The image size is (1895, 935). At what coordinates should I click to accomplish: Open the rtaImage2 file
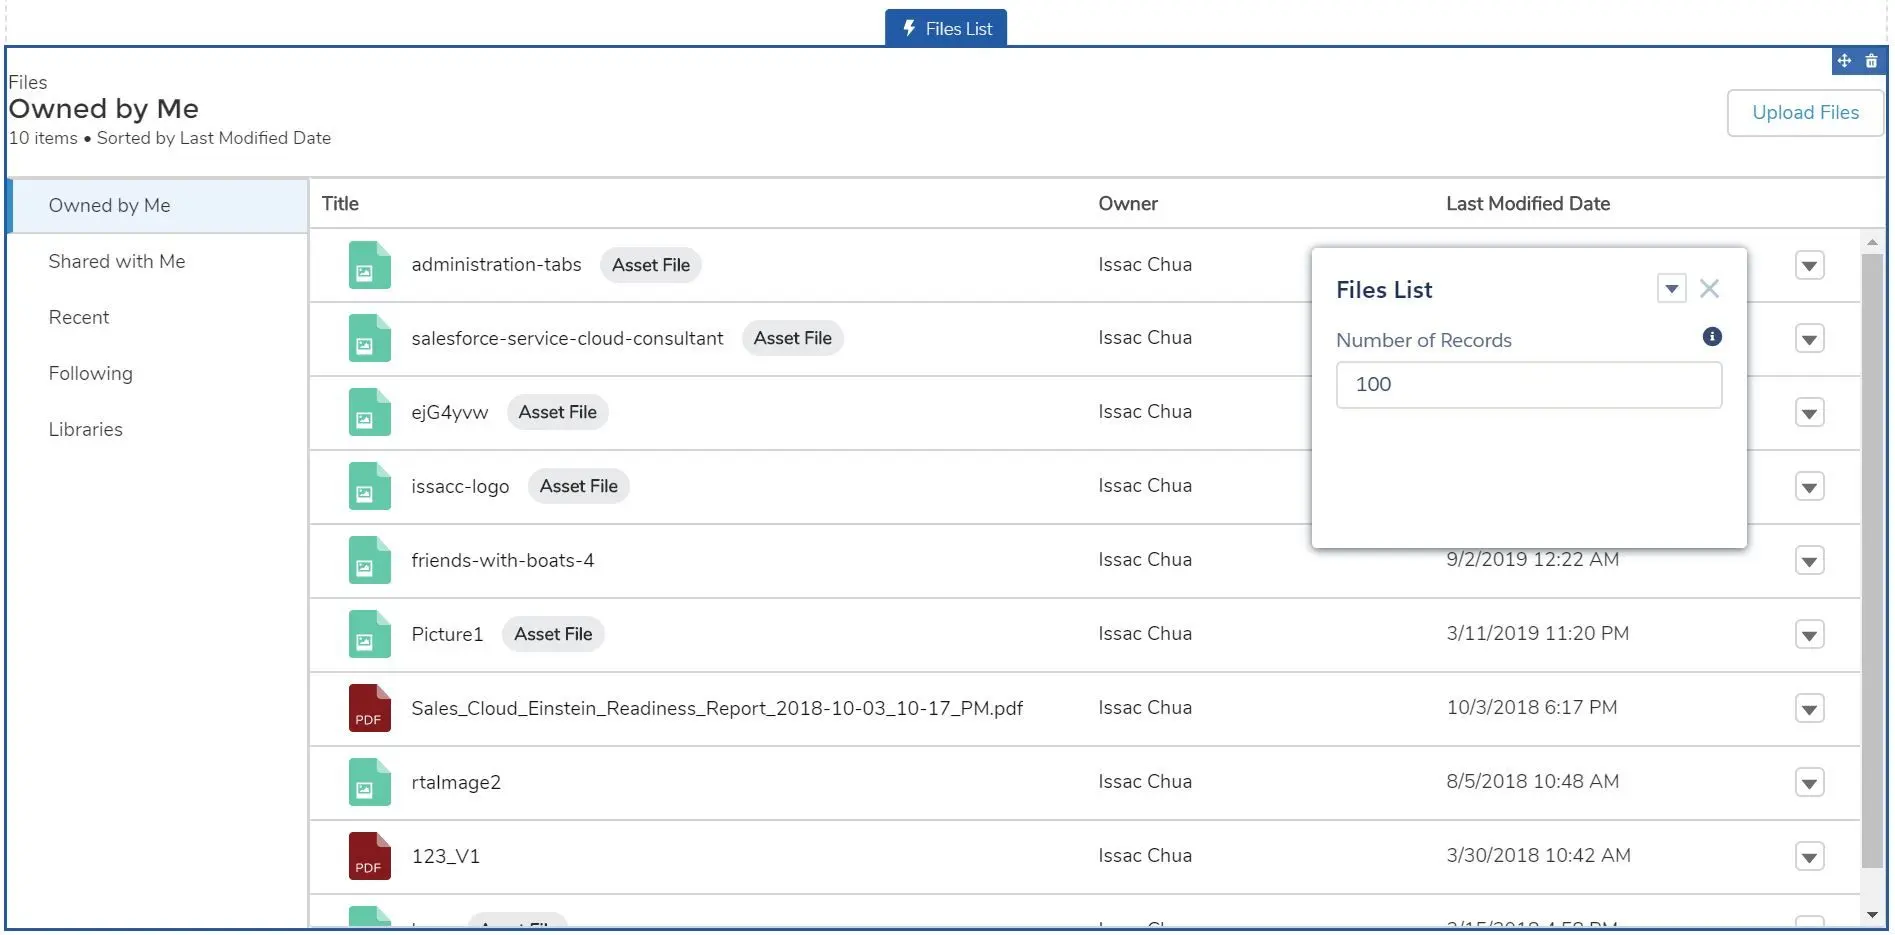pyautogui.click(x=456, y=783)
